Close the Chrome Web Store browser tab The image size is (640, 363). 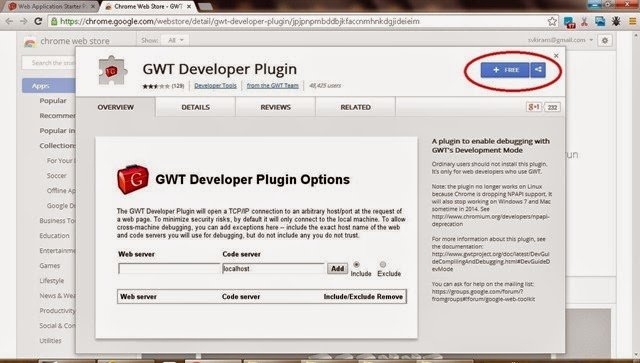coord(189,7)
